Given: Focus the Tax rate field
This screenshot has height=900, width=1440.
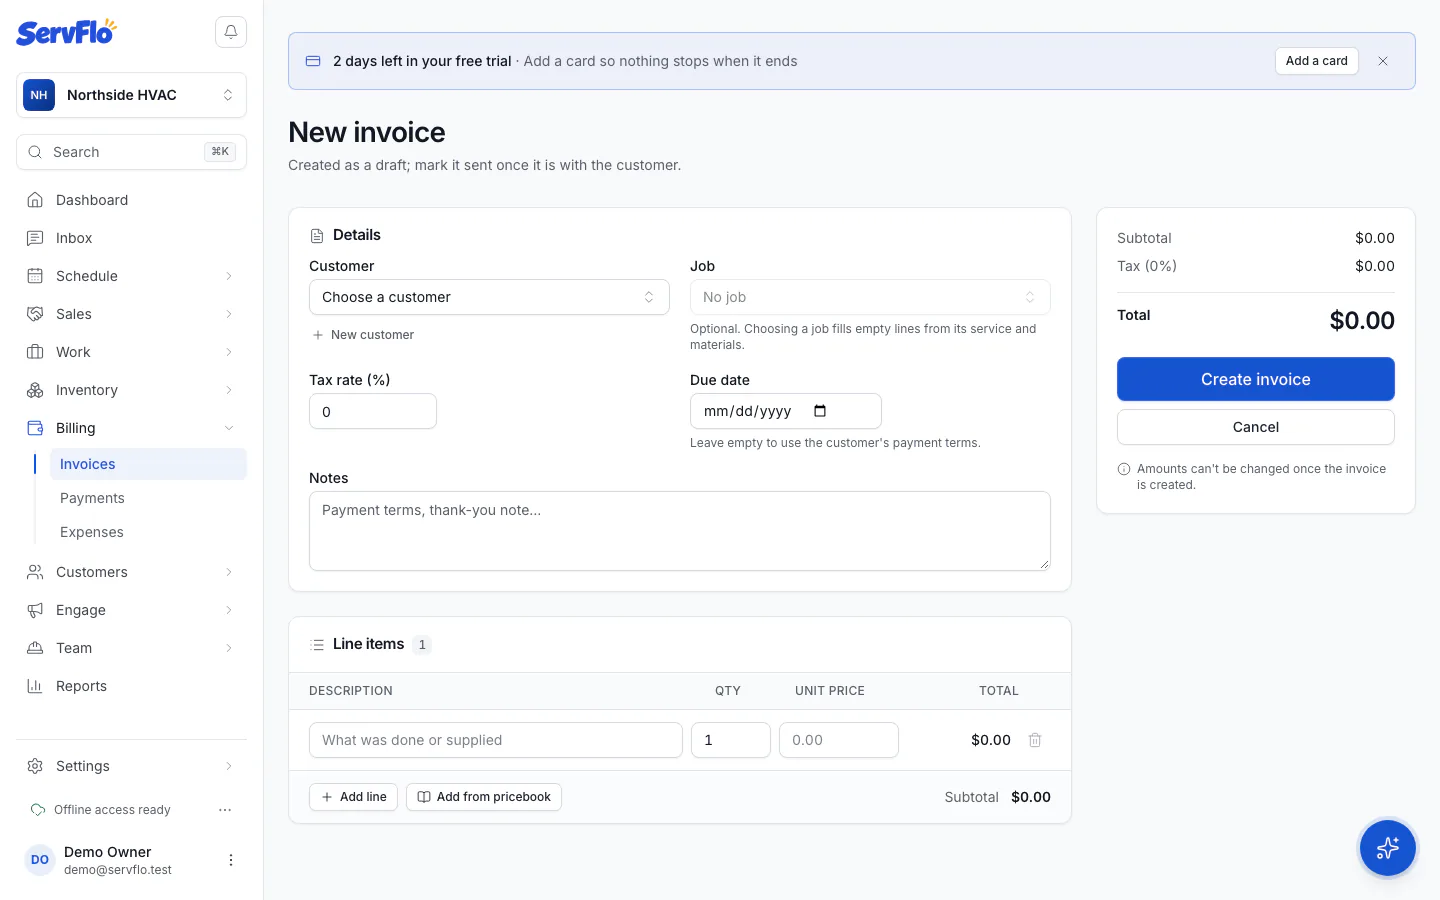Looking at the screenshot, I should [373, 411].
